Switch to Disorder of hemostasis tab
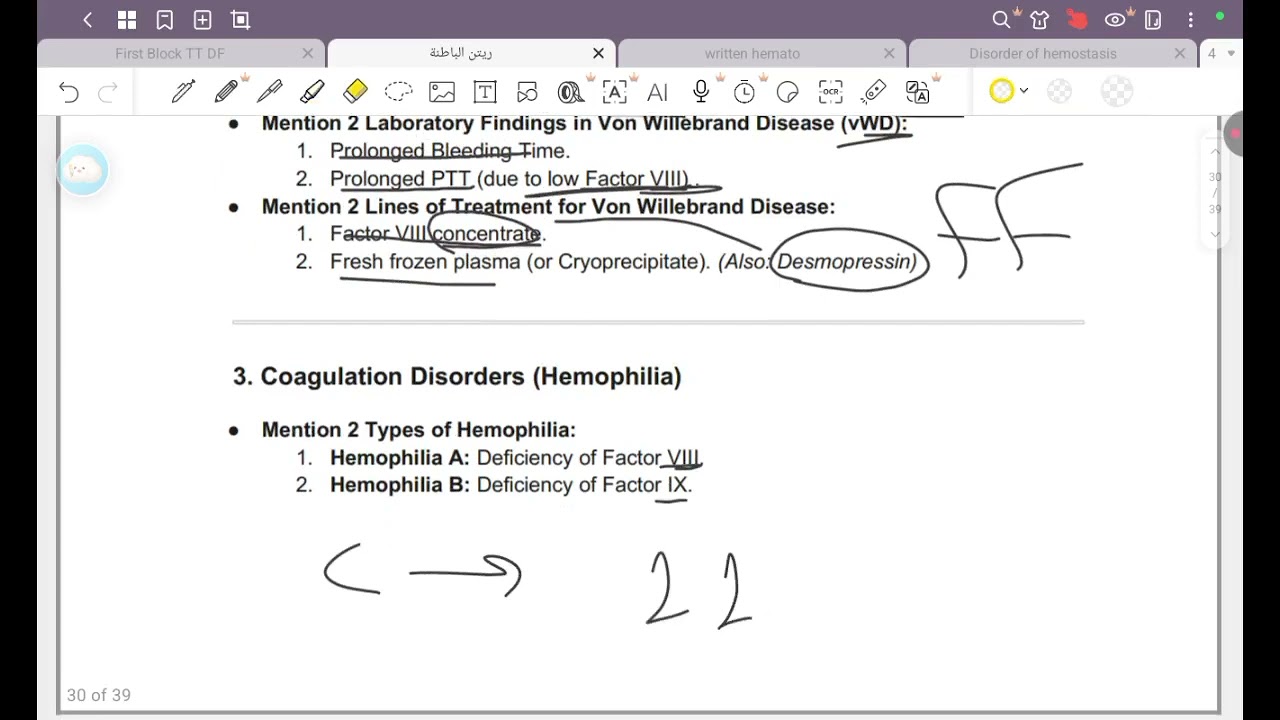 [x=1043, y=54]
